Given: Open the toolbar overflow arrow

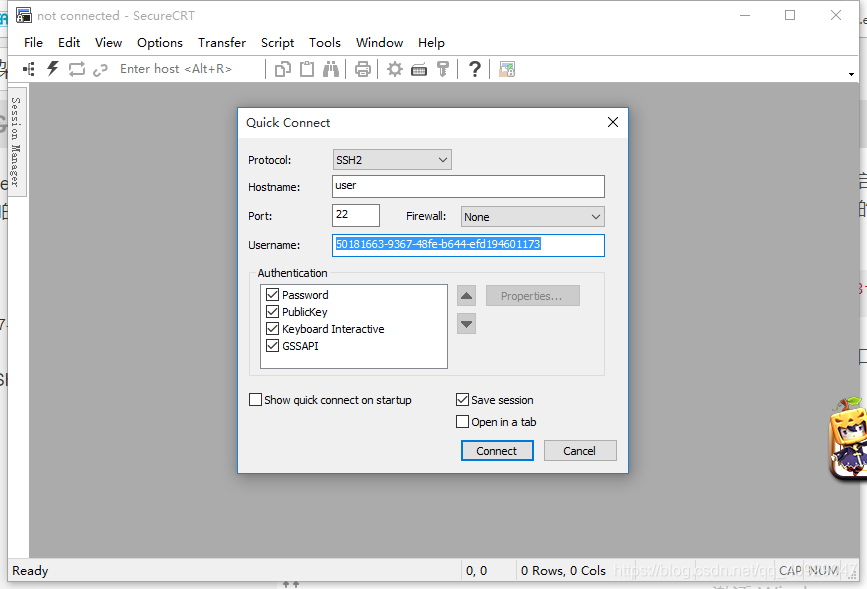Looking at the screenshot, I should coord(852,74).
